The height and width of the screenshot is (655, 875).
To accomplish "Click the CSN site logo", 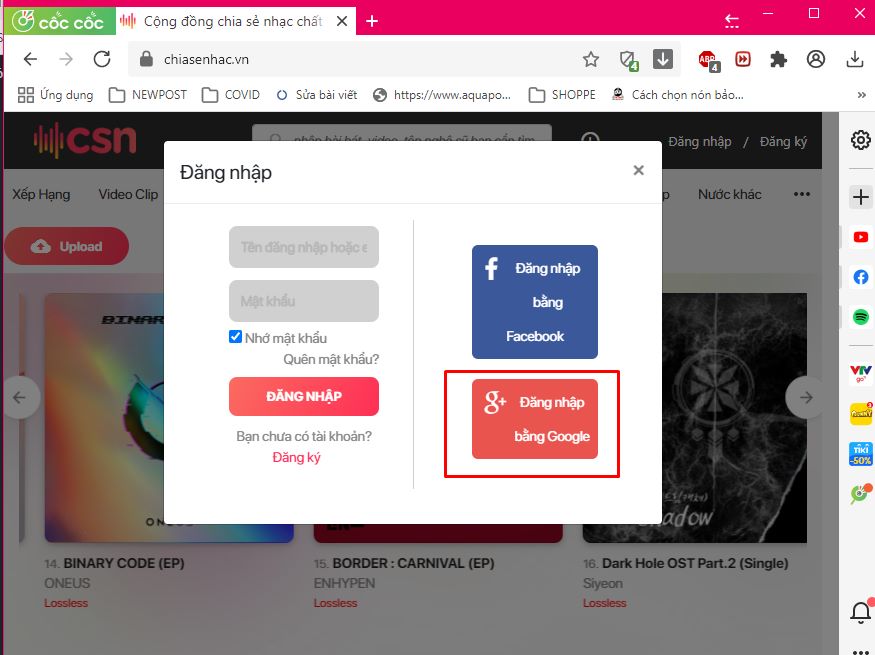I will [85, 139].
